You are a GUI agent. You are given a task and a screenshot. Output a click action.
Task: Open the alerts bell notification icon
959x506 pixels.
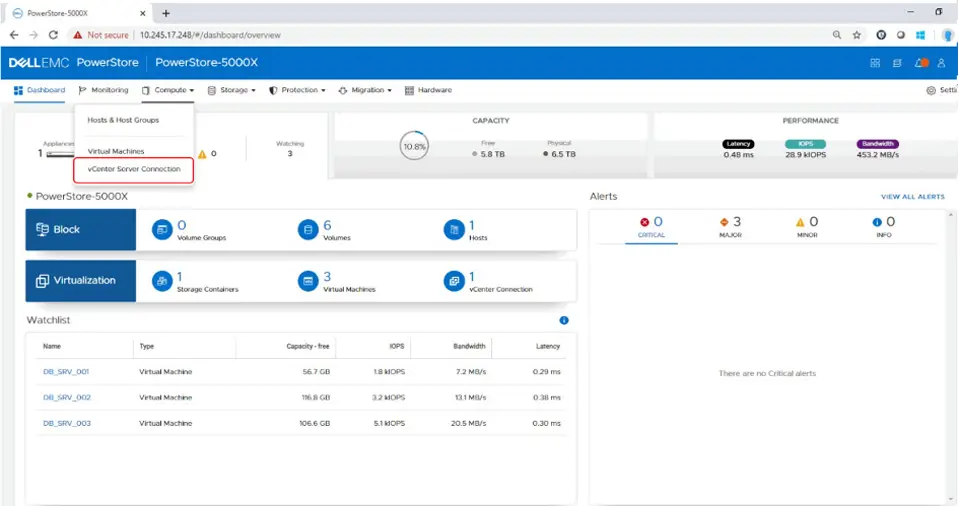(x=921, y=63)
